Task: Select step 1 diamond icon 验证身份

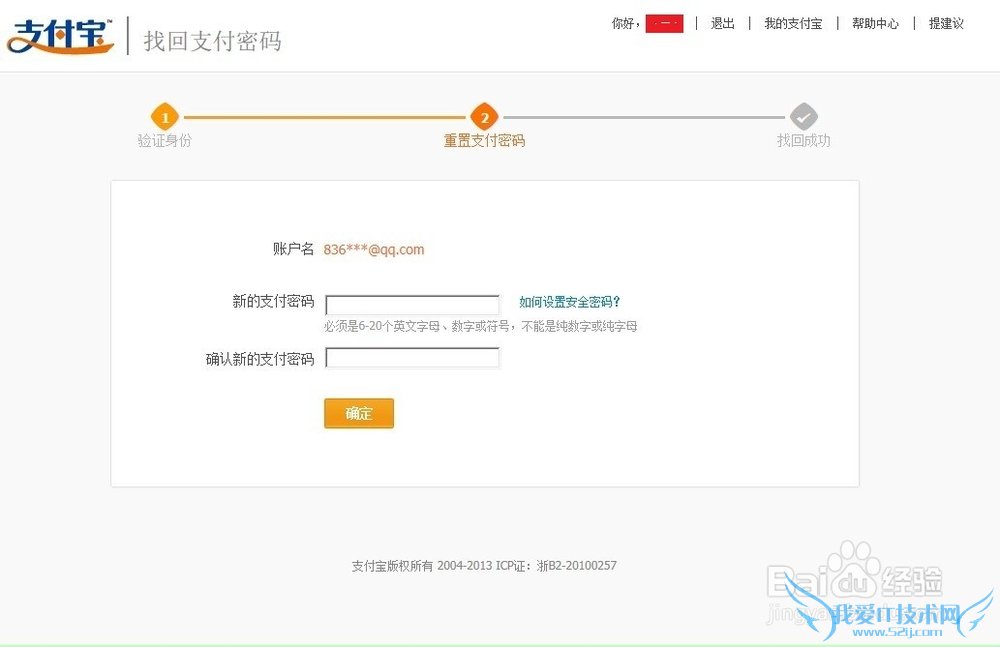Action: click(165, 117)
